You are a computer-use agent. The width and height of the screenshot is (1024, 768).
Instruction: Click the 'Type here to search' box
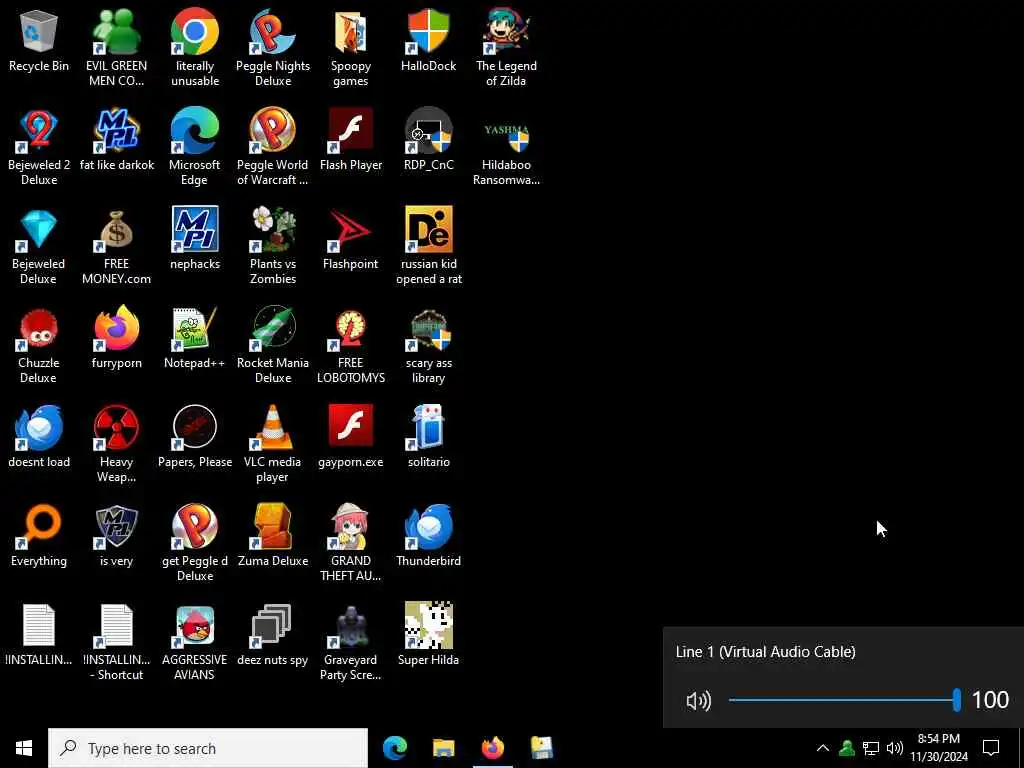208,748
